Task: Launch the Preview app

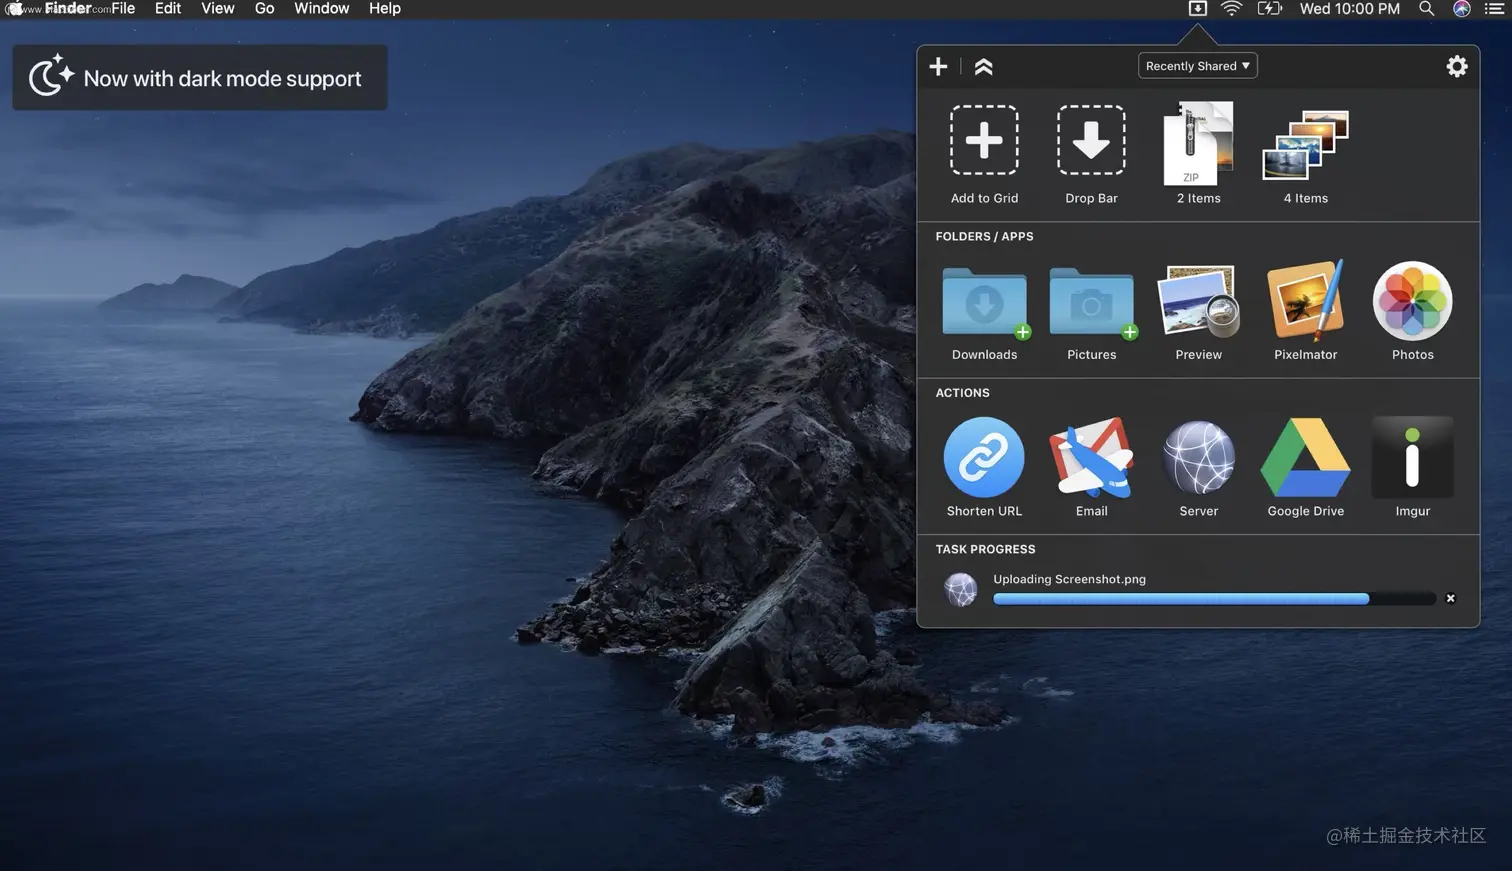Action: [1198, 301]
